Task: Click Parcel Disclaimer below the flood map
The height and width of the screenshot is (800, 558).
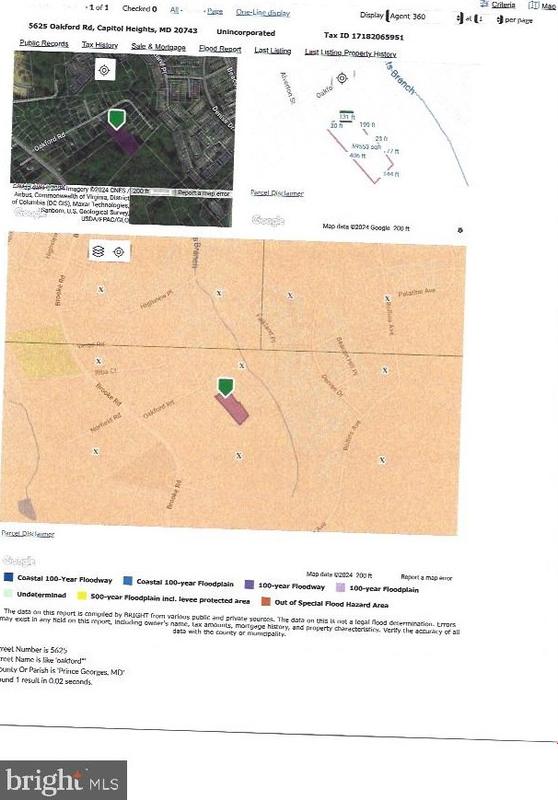Action: tap(28, 534)
